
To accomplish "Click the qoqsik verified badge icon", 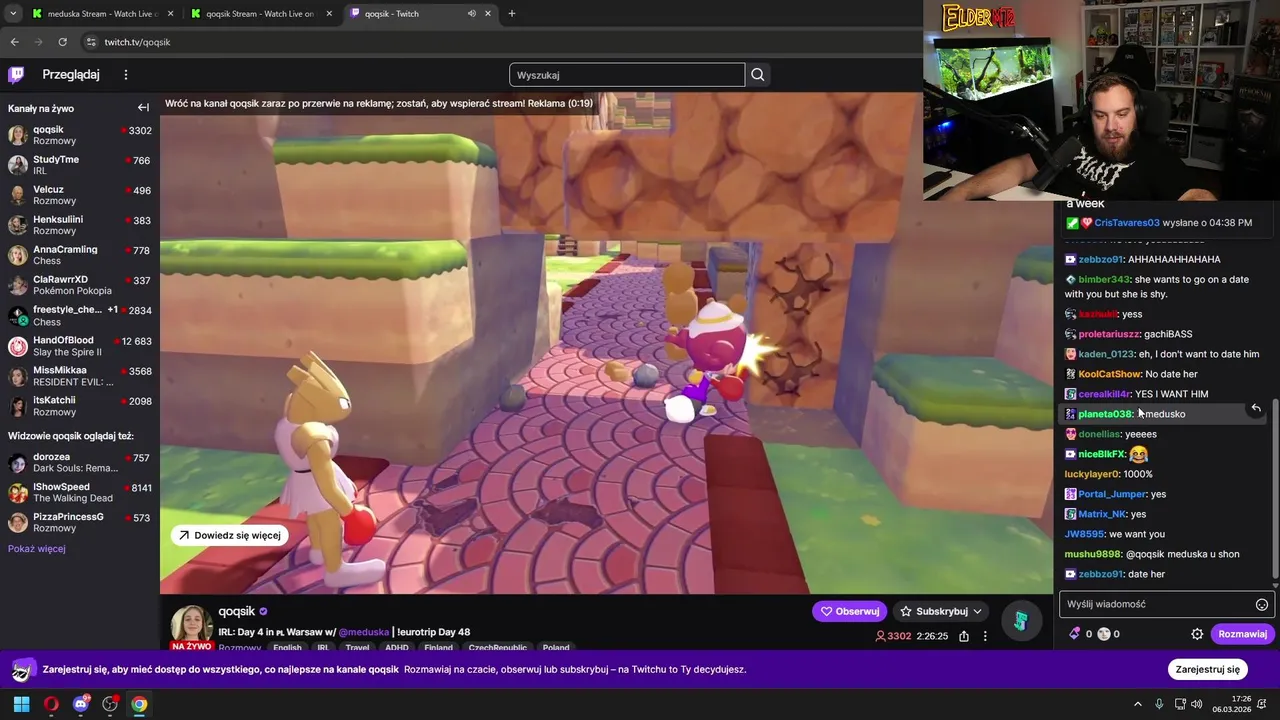I will pos(264,612).
